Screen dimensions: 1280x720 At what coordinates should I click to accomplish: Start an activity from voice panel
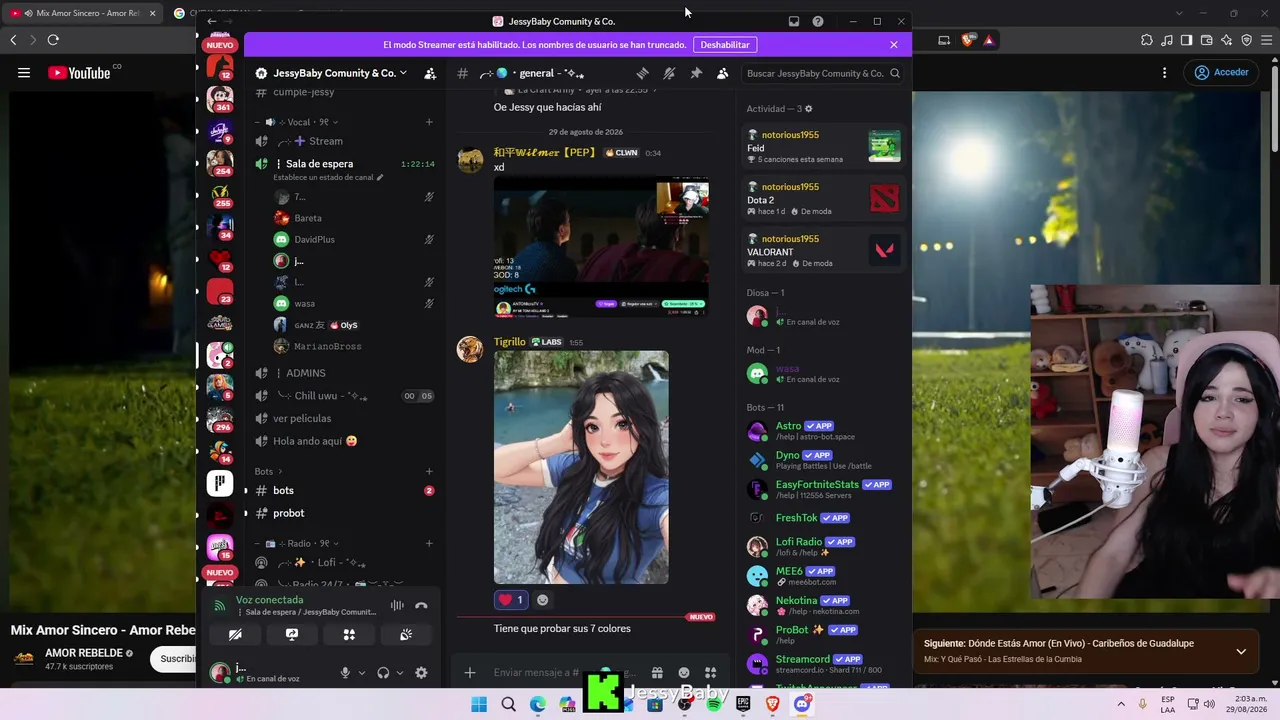point(349,634)
